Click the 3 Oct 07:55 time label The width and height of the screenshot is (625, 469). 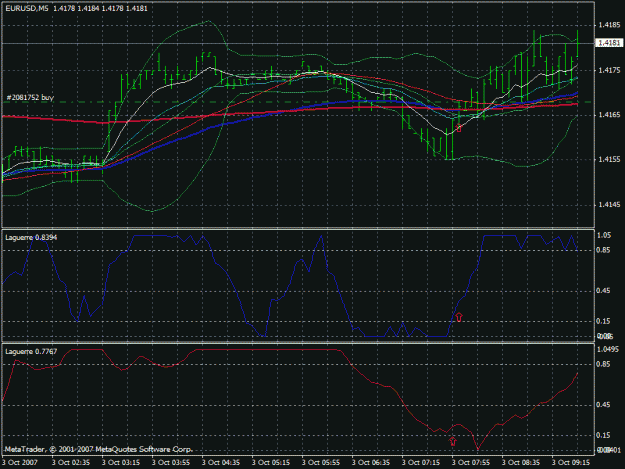point(471,462)
